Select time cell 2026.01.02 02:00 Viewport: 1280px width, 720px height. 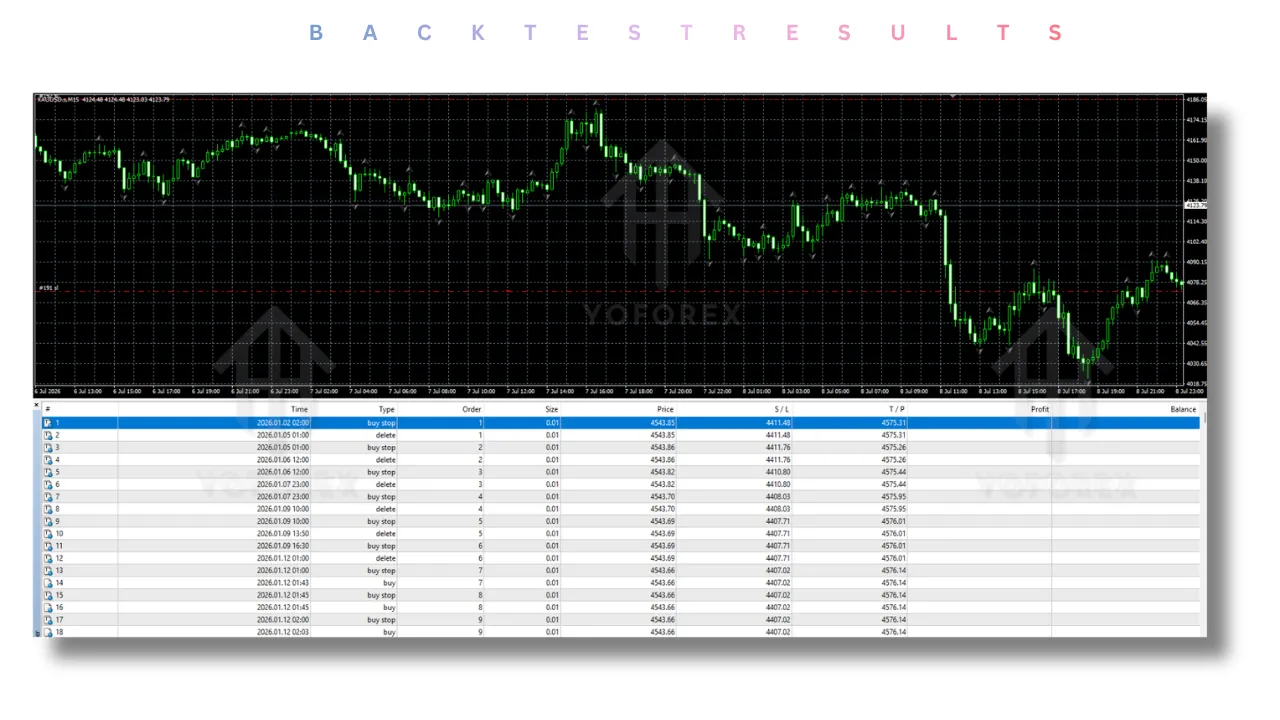[282, 423]
